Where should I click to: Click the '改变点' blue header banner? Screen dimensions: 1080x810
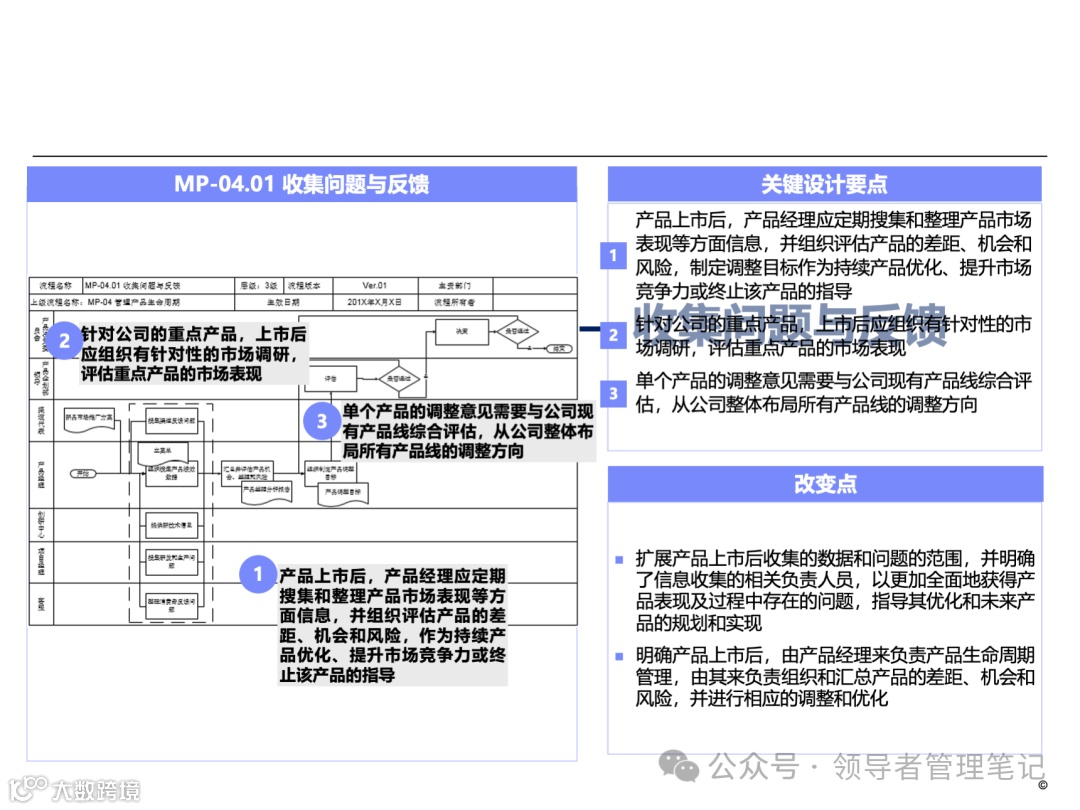point(825,484)
